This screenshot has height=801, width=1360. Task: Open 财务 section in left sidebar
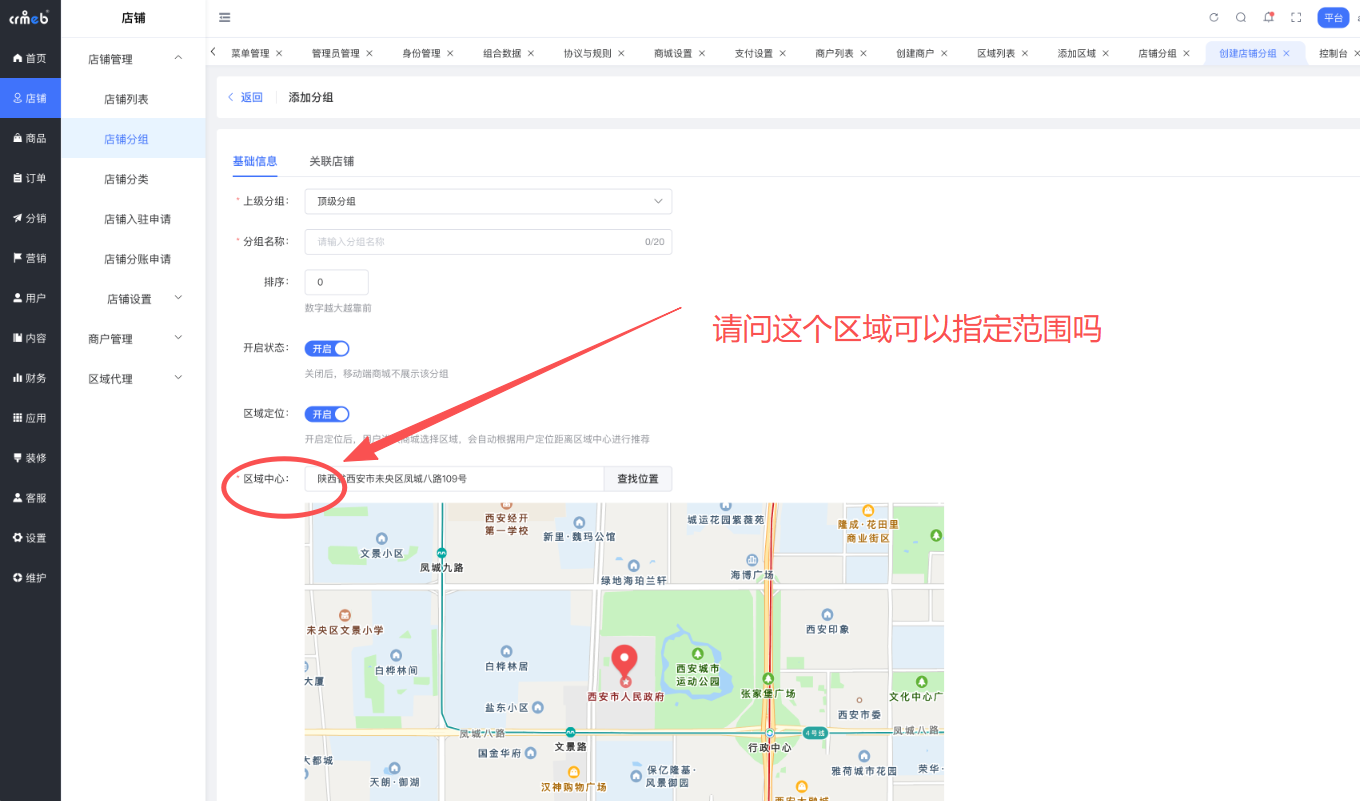pos(30,378)
